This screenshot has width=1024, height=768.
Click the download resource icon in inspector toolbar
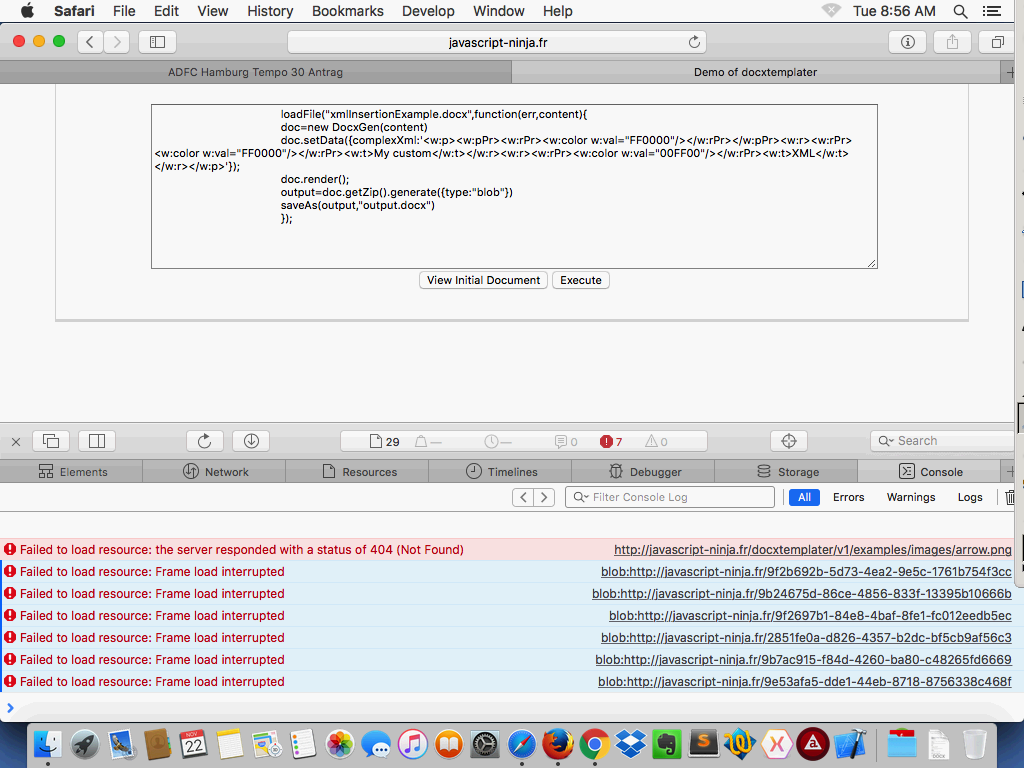pos(250,440)
